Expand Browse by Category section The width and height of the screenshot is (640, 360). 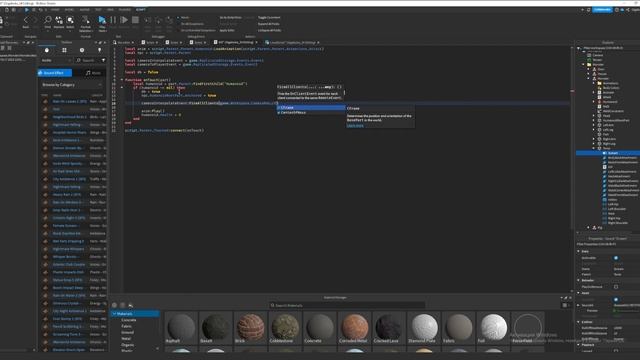point(72,84)
